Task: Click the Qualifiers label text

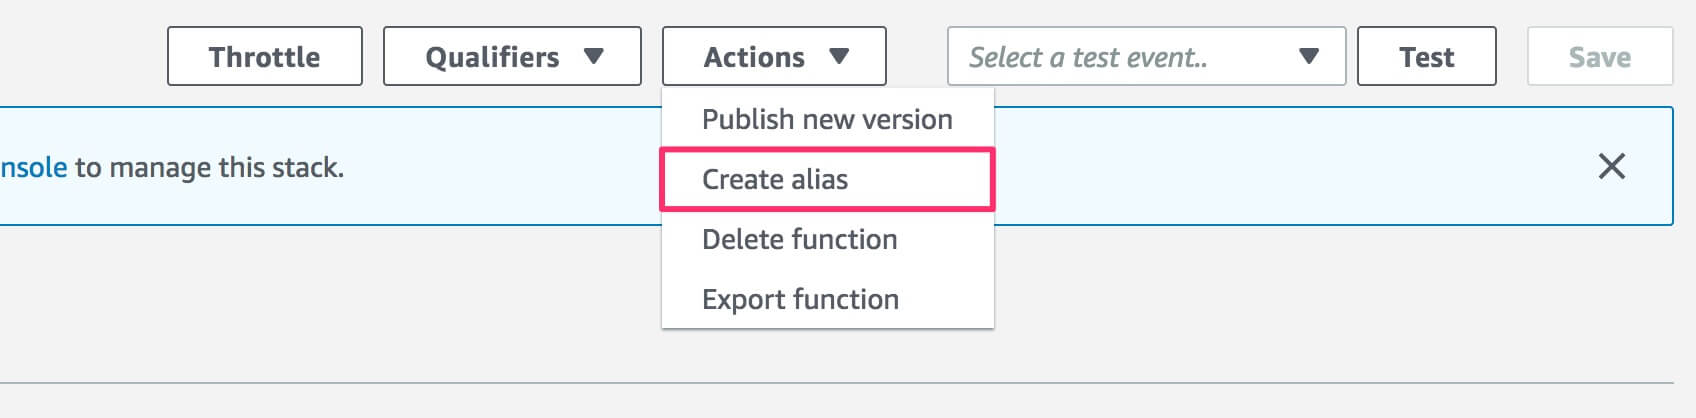Action: click(492, 58)
